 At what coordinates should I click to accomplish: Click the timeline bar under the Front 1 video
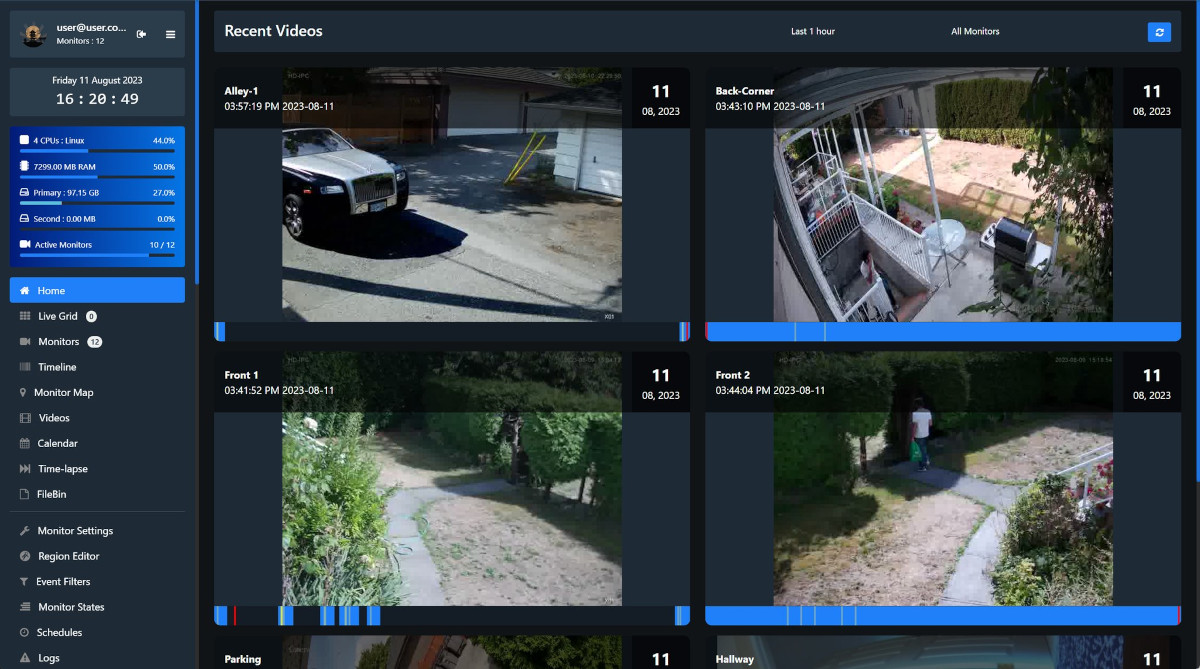tap(452, 616)
